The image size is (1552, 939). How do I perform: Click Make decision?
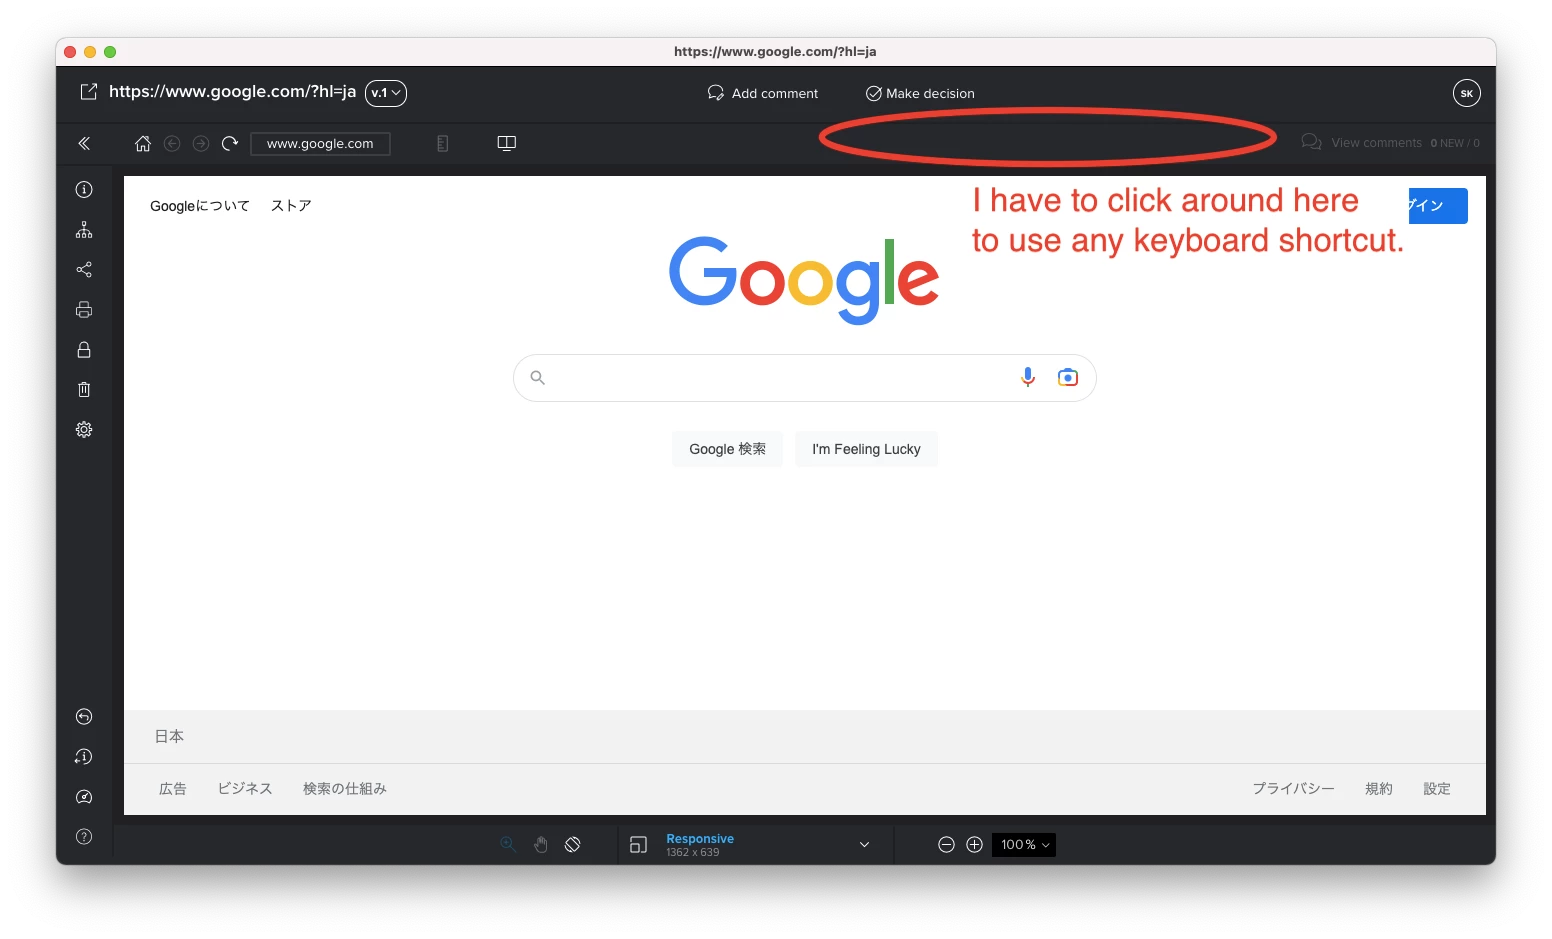coord(920,93)
